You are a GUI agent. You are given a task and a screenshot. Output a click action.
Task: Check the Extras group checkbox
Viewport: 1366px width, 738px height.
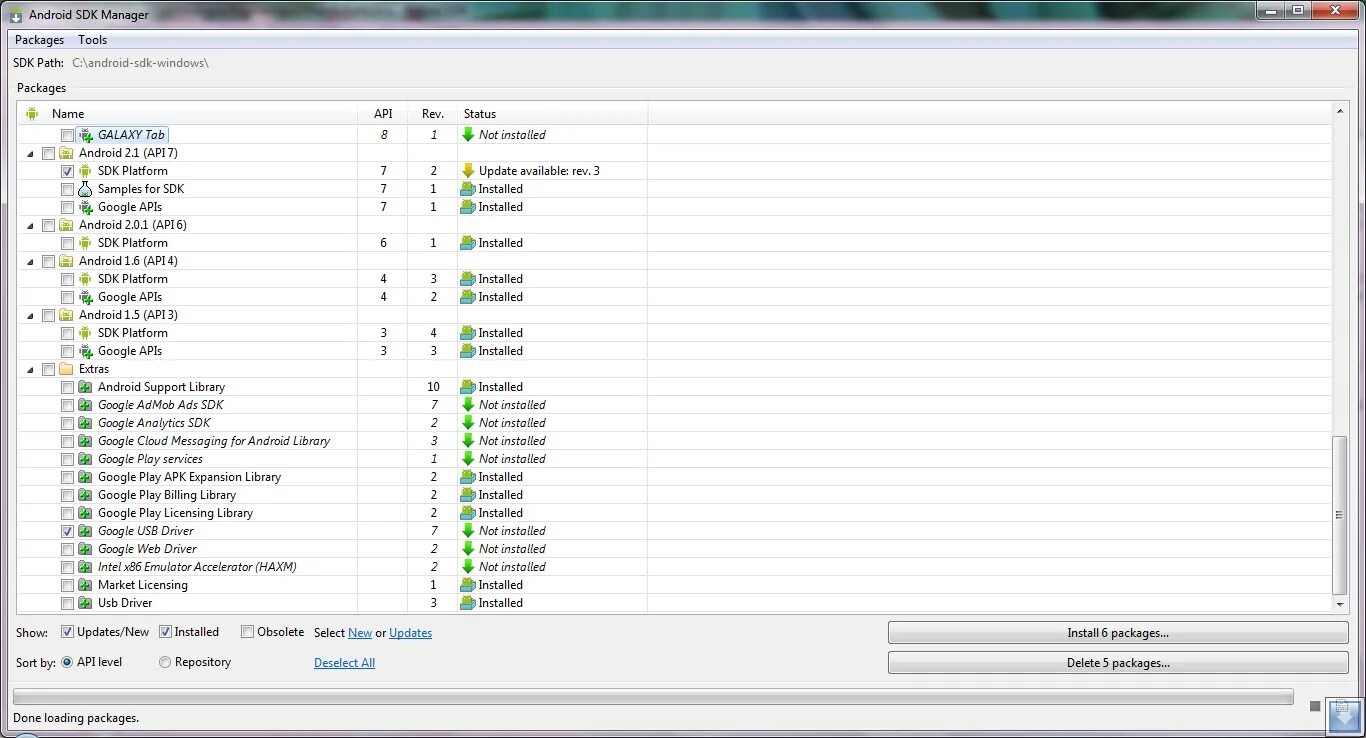pos(48,369)
